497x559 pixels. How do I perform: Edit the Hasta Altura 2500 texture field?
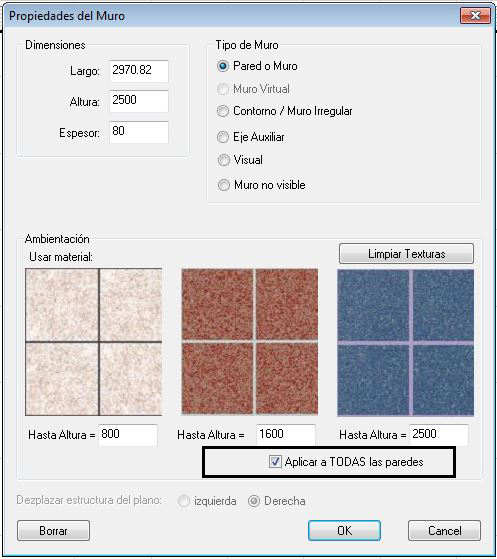(x=439, y=435)
